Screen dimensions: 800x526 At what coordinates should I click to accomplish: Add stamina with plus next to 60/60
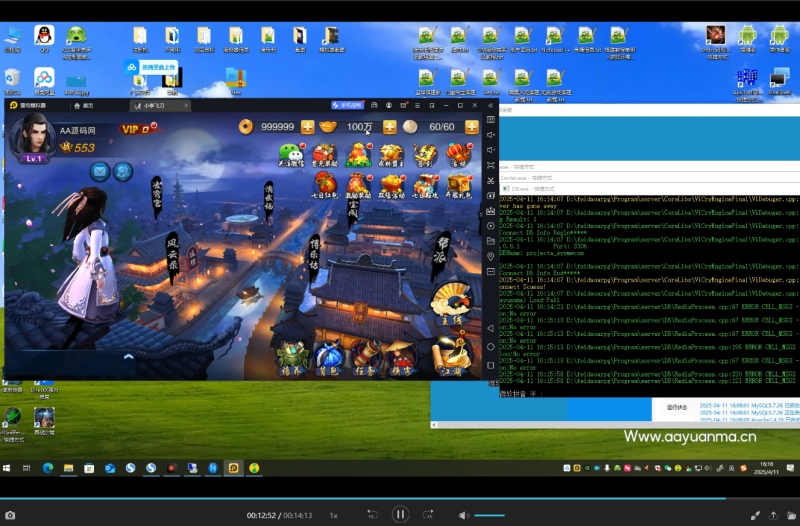(x=472, y=127)
